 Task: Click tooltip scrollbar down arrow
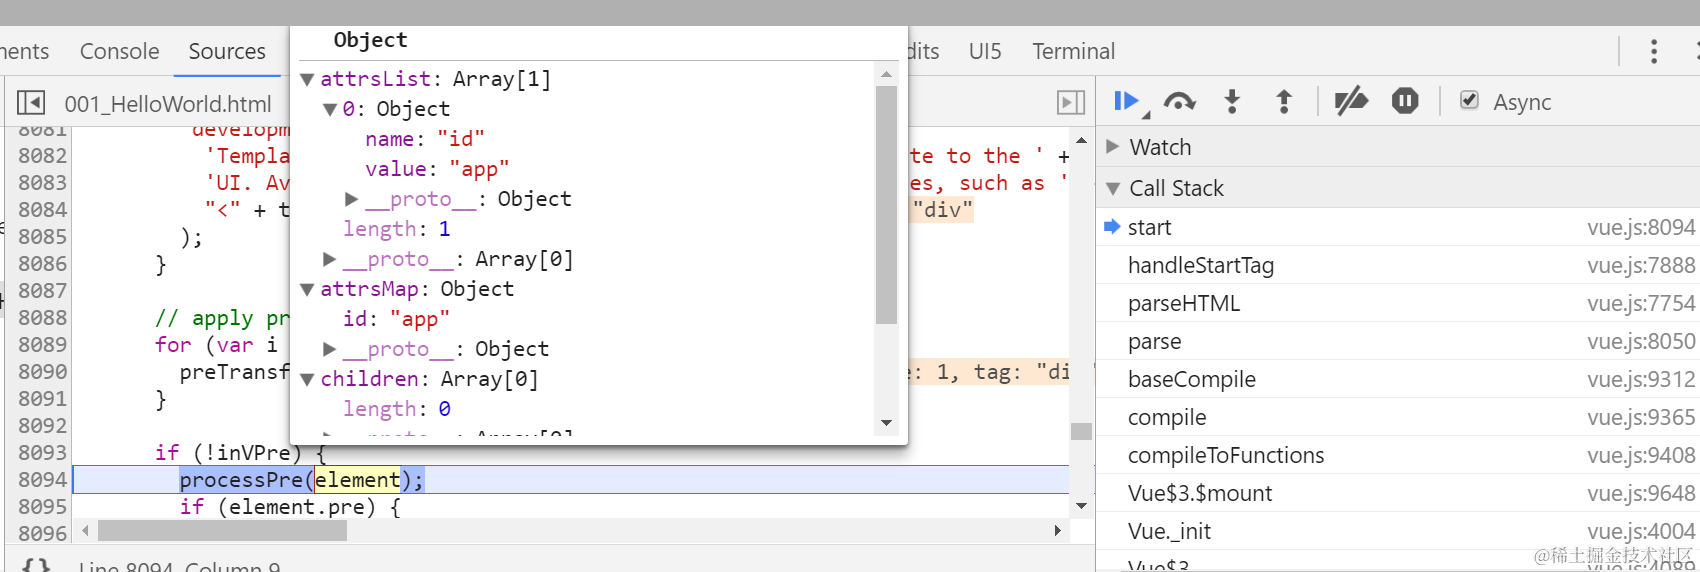[x=886, y=423]
